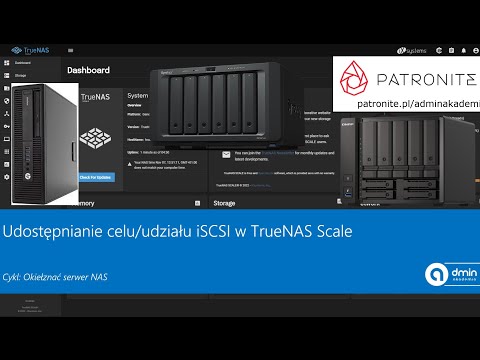Click the iXsystems link after TrueNAS SCALE copyright
This screenshot has height=360, width=480.
[x=260, y=185]
